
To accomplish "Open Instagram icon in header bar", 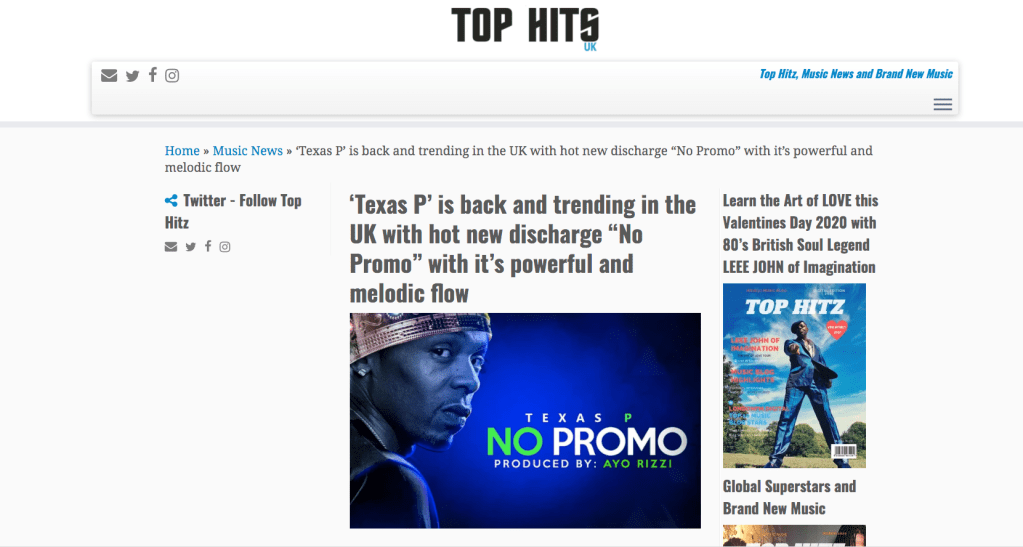I will (172, 76).
